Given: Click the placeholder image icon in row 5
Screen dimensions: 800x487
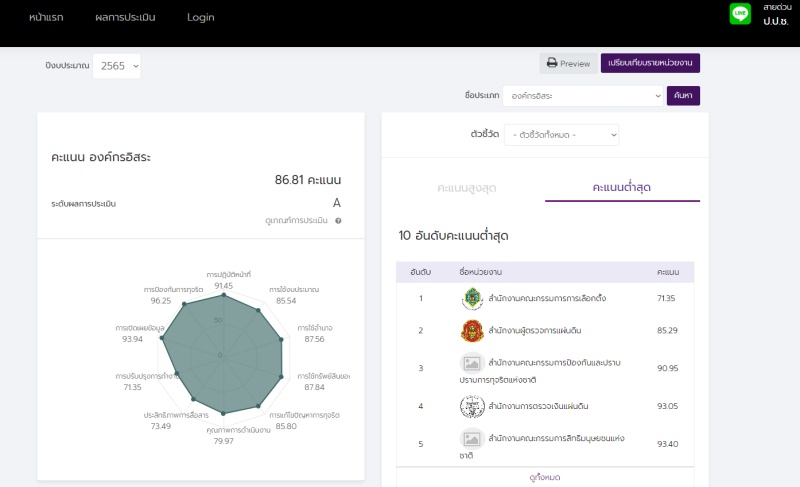Looking at the screenshot, I should (x=471, y=439).
